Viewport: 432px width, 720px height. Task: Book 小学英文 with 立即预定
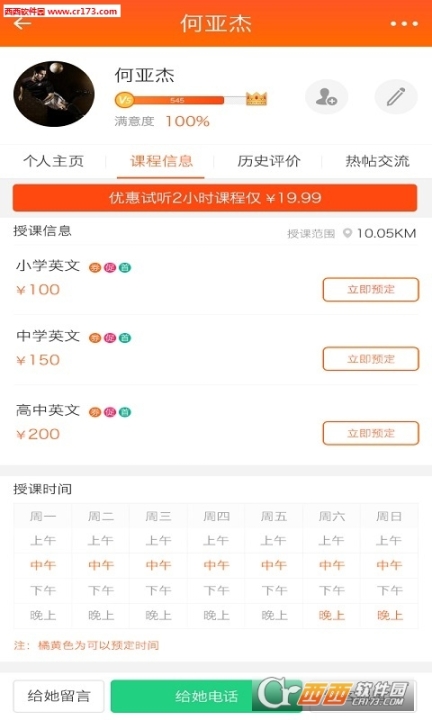click(371, 289)
